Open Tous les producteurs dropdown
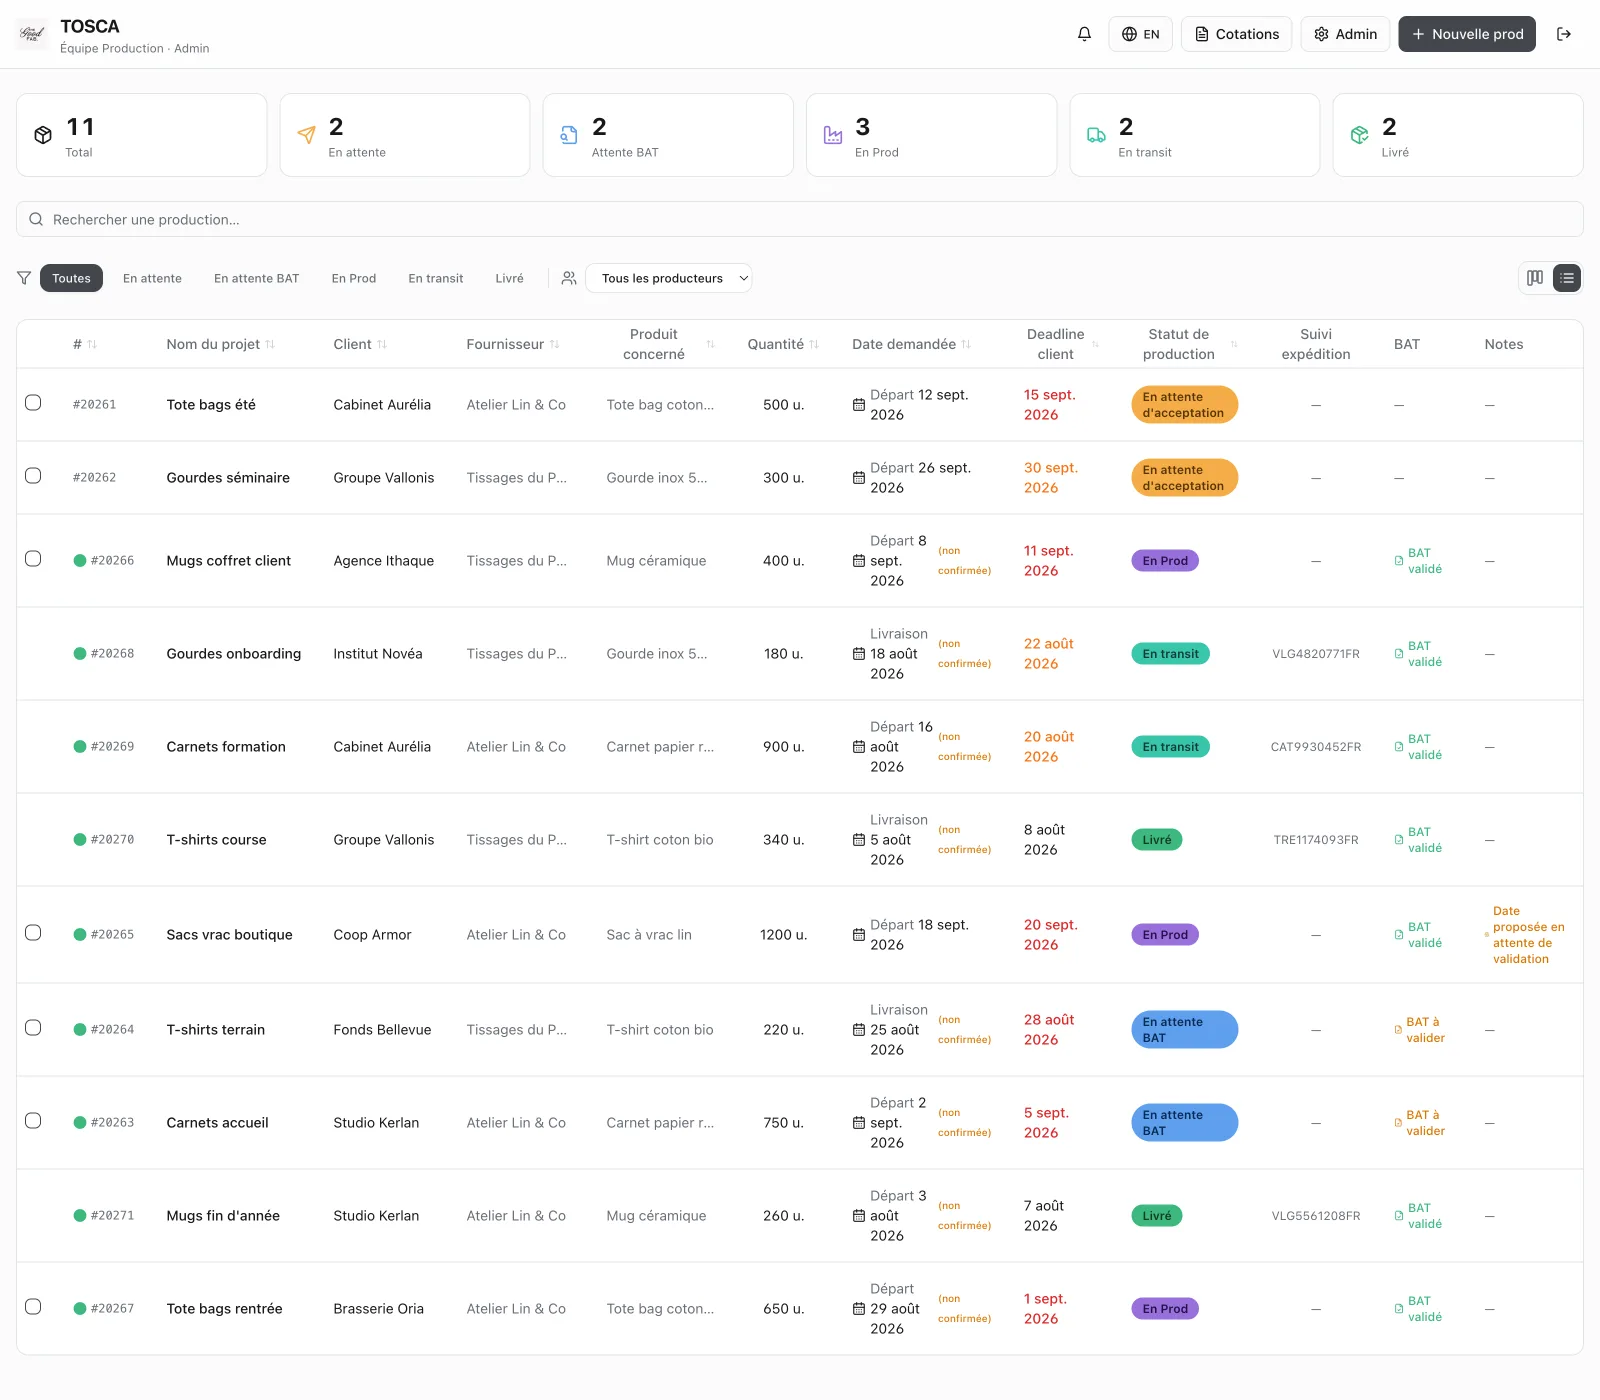This screenshot has height=1400, width=1600. click(x=669, y=278)
